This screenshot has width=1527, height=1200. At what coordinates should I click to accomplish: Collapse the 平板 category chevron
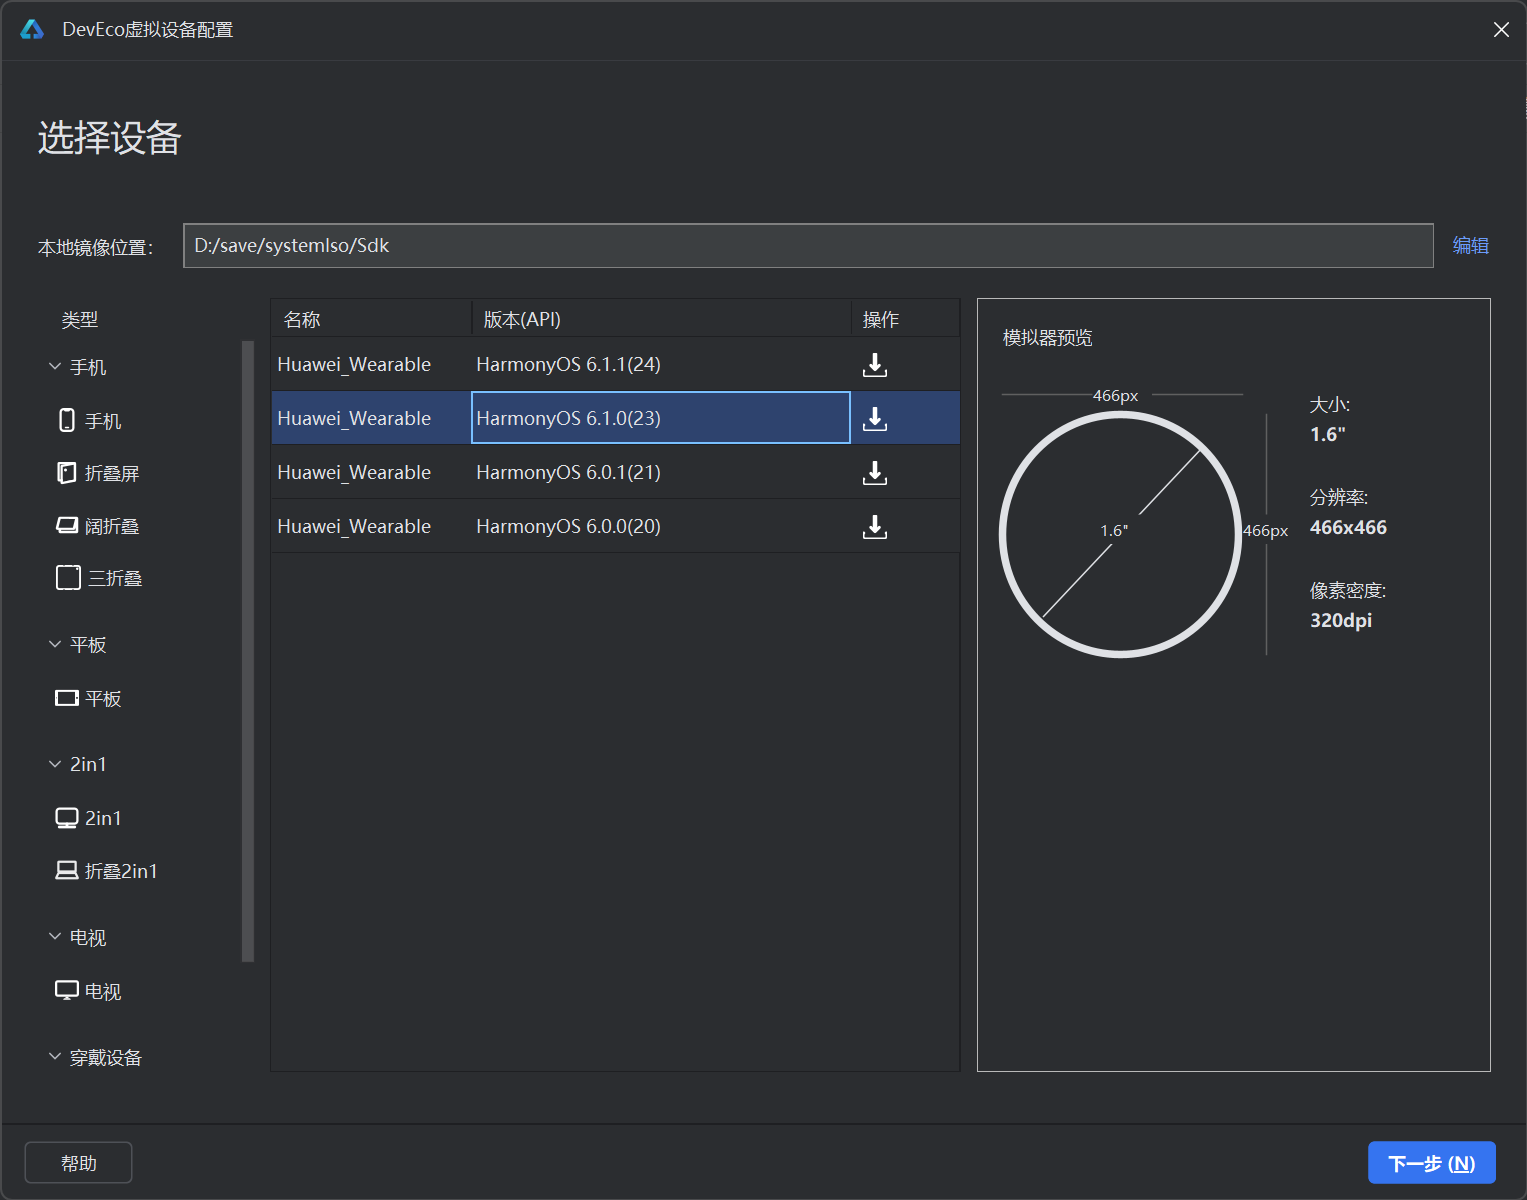(55, 645)
